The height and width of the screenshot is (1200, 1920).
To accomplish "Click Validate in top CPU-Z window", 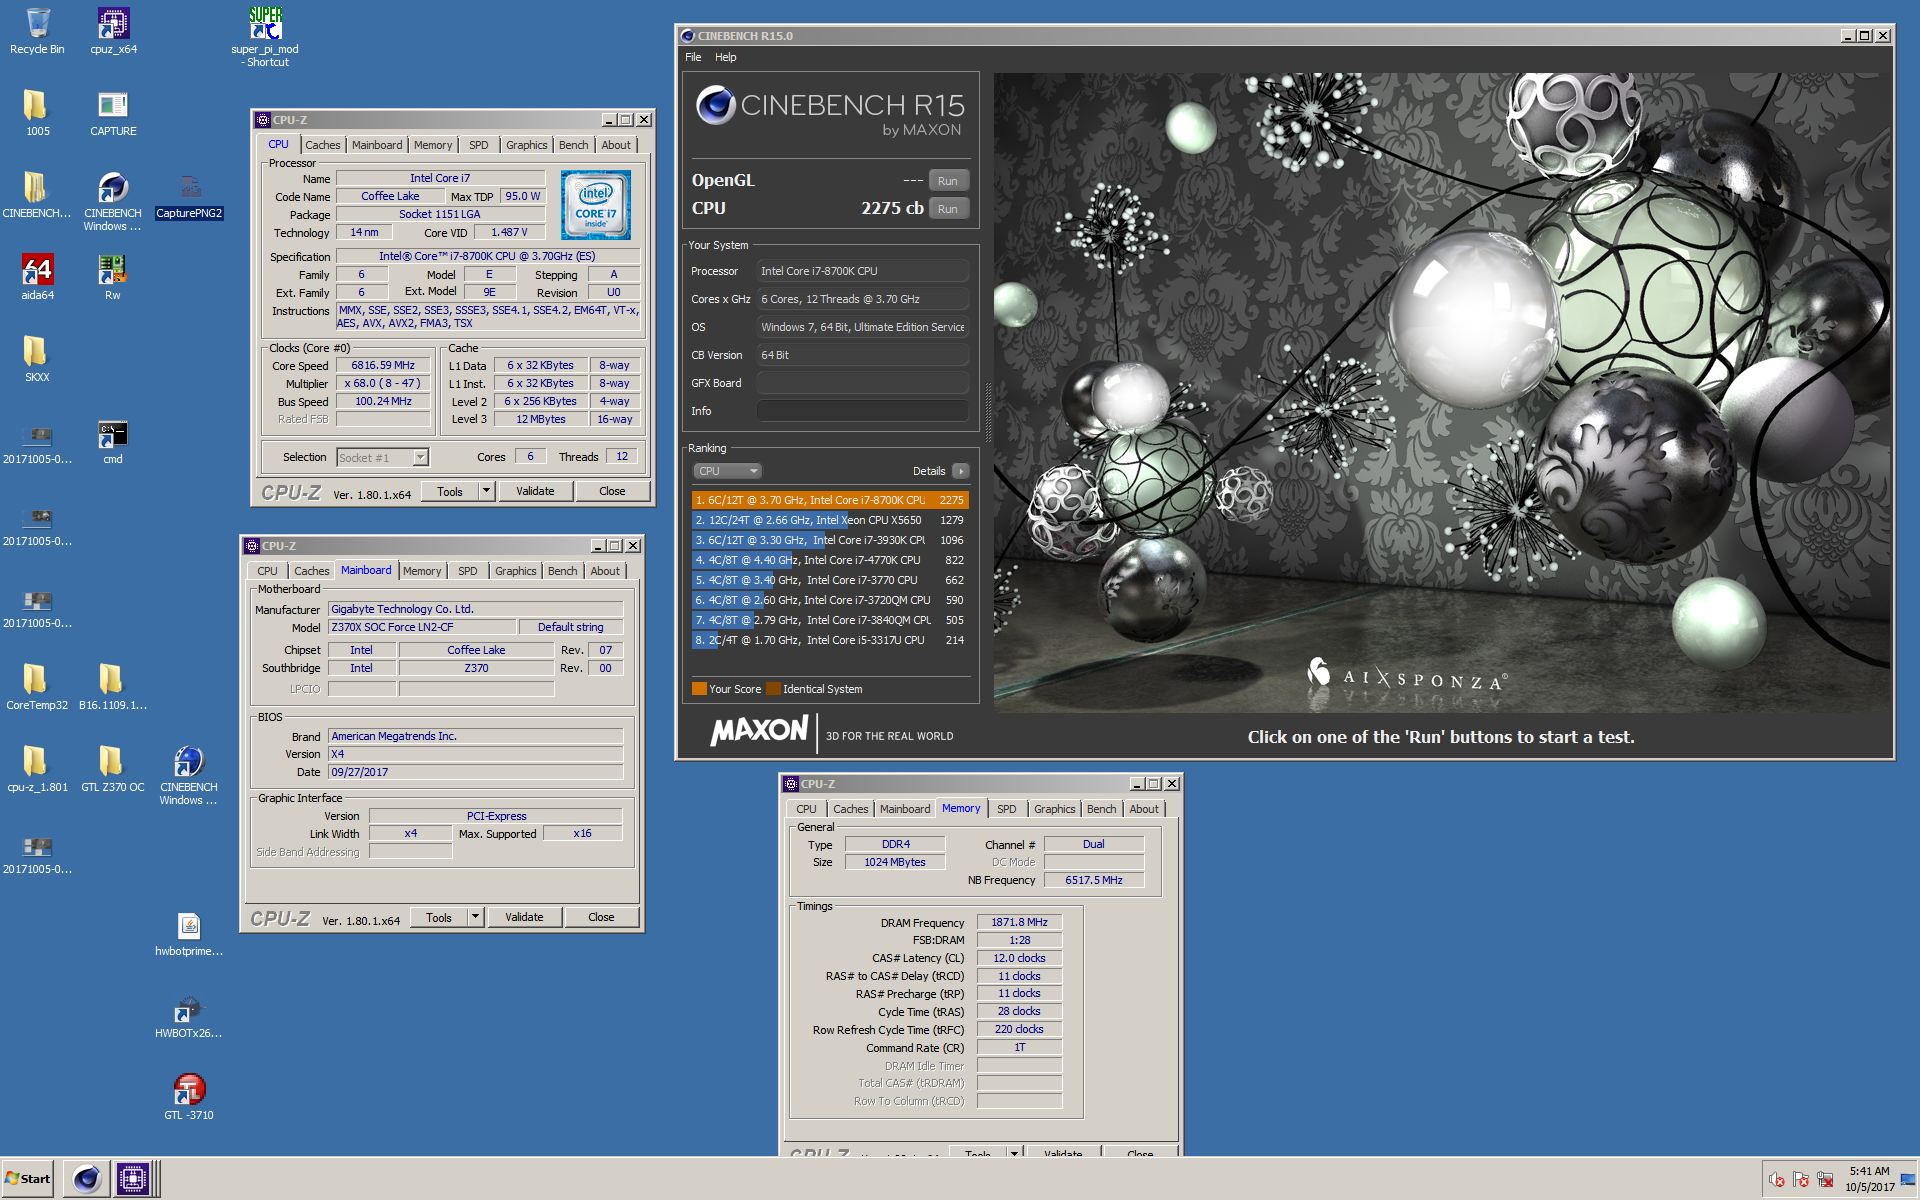I will [x=535, y=491].
